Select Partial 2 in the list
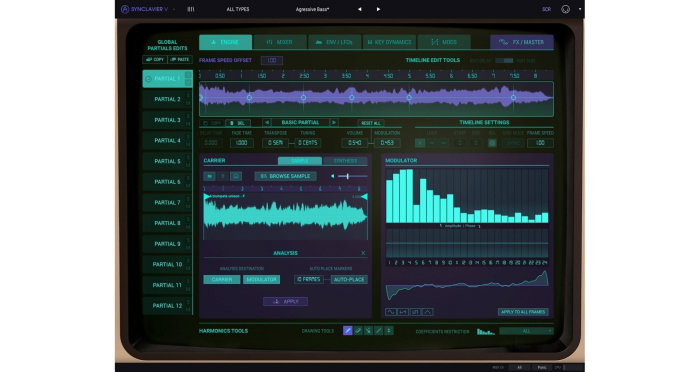Viewport: 700px width, 372px height. click(x=167, y=99)
